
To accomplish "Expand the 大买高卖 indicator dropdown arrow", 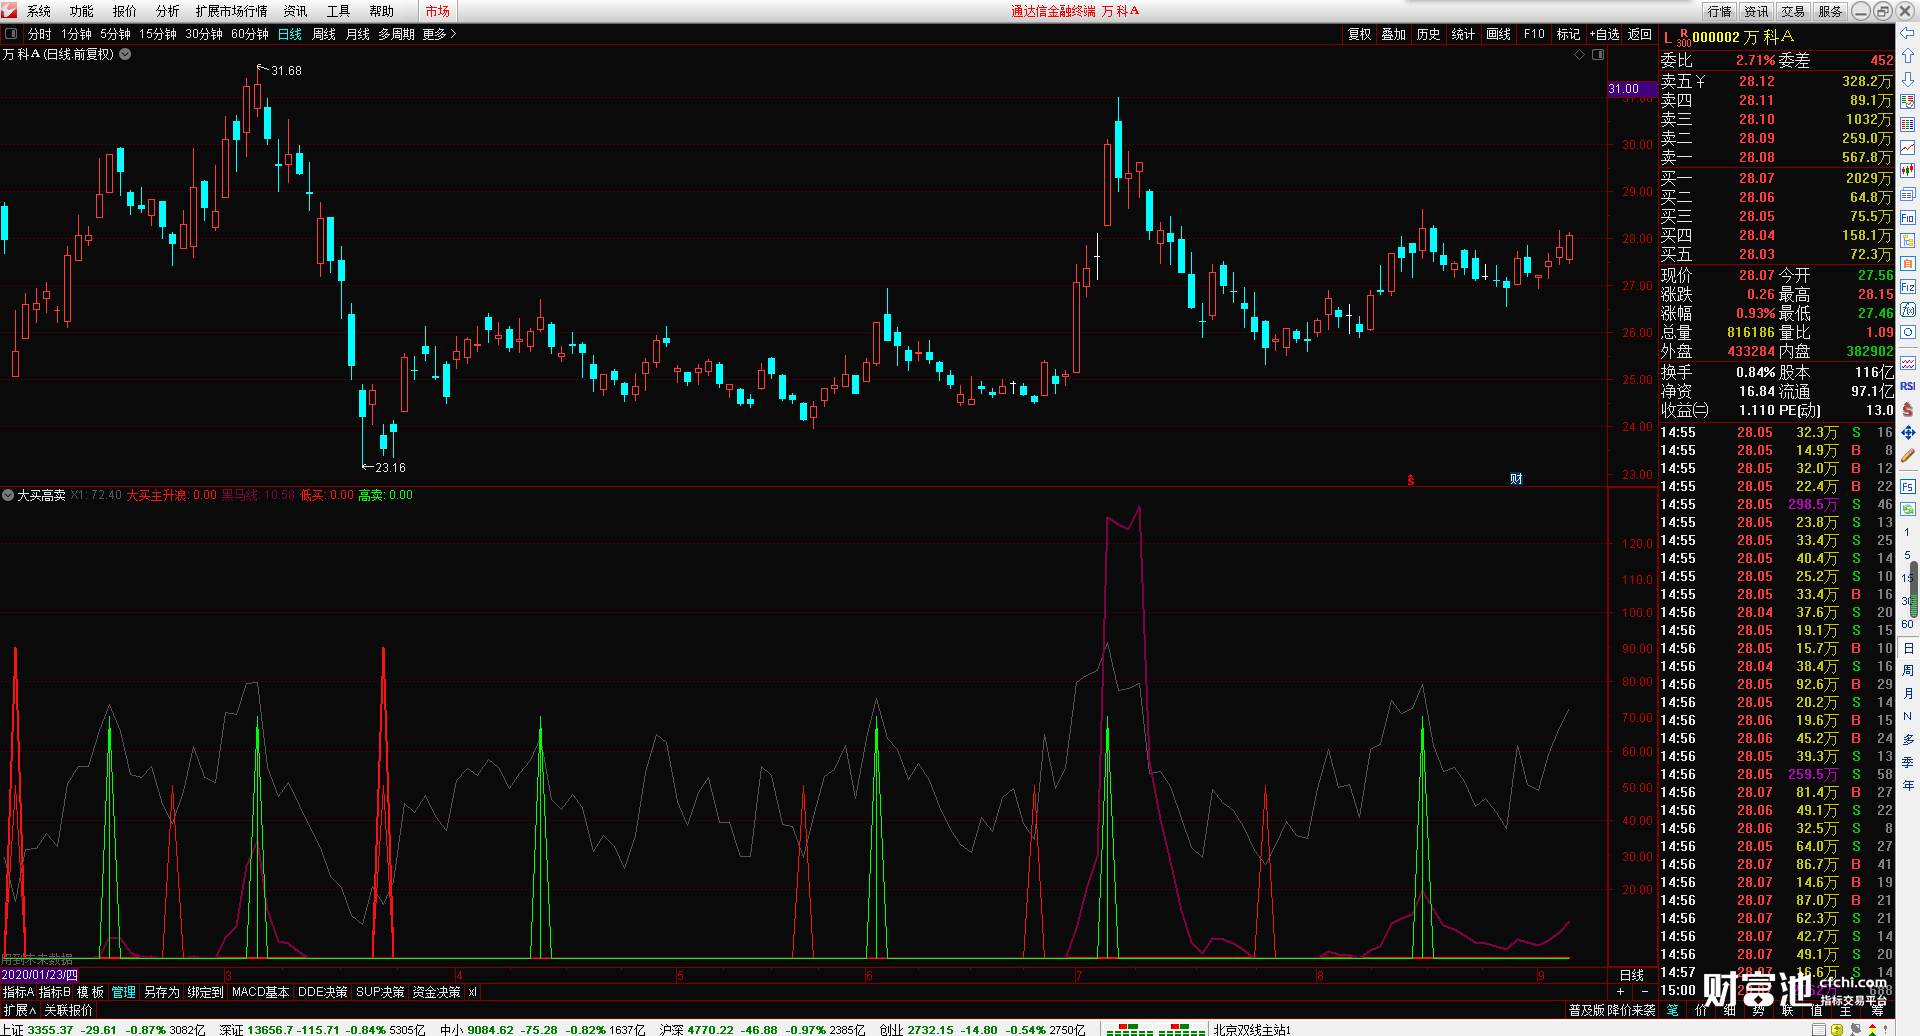I will [x=8, y=495].
